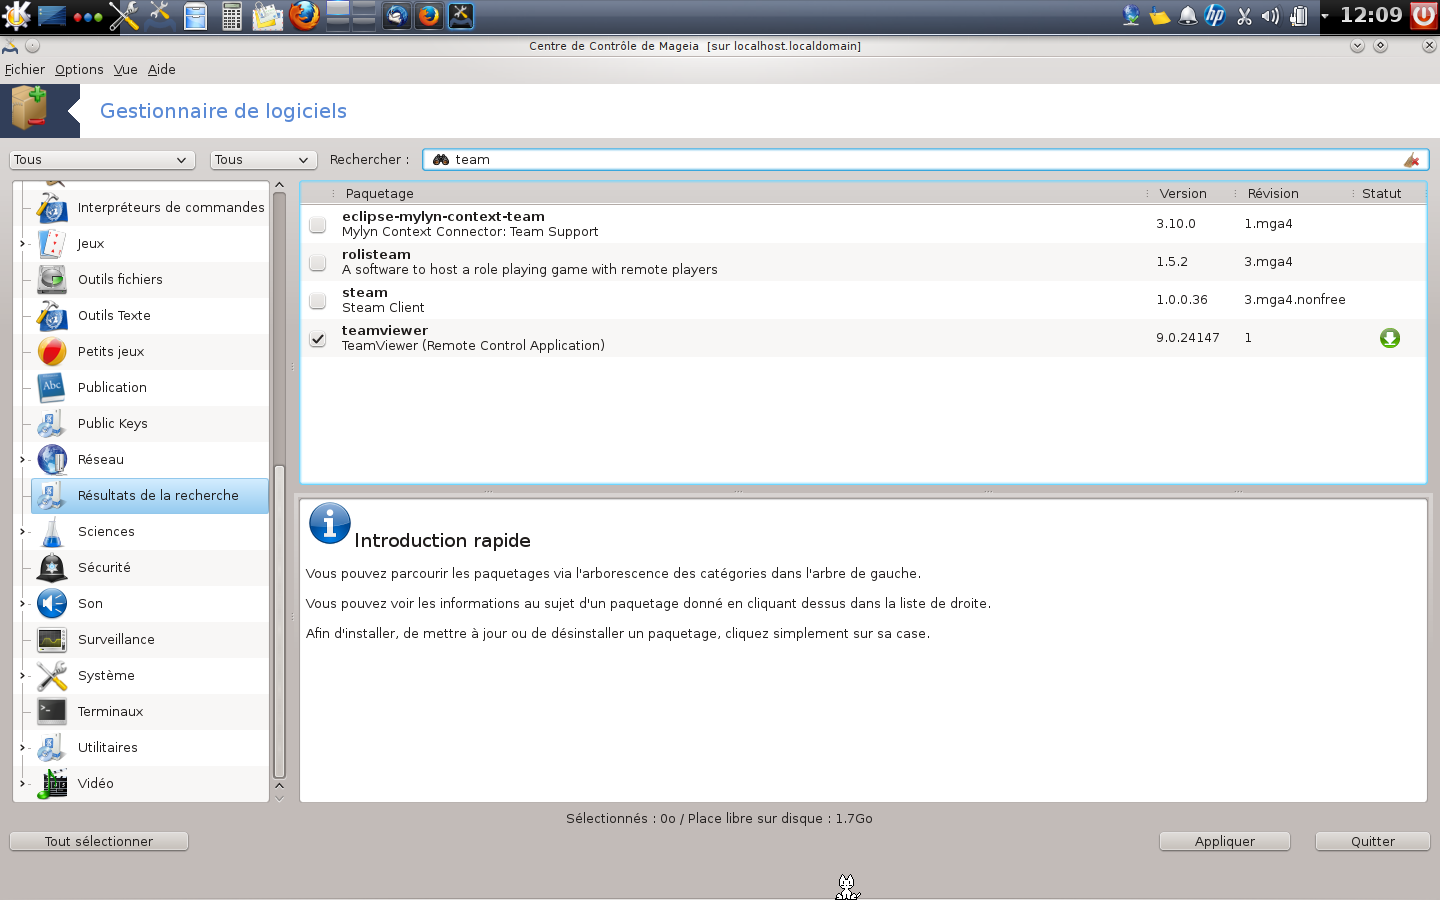Screen dimensions: 1440x900
Task: Expand the Jeux category
Action: coord(23,243)
